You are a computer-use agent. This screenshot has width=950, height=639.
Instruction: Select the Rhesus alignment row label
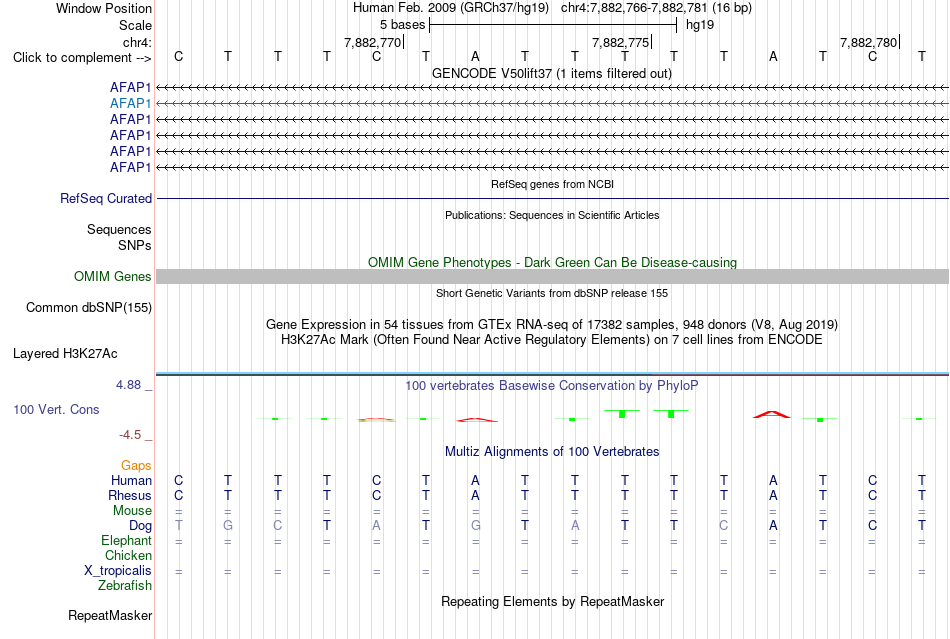pyautogui.click(x=130, y=495)
